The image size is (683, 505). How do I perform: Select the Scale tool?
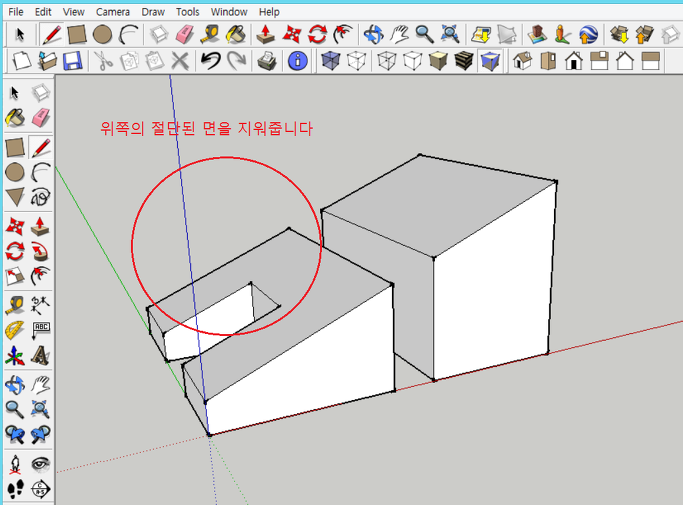15,276
